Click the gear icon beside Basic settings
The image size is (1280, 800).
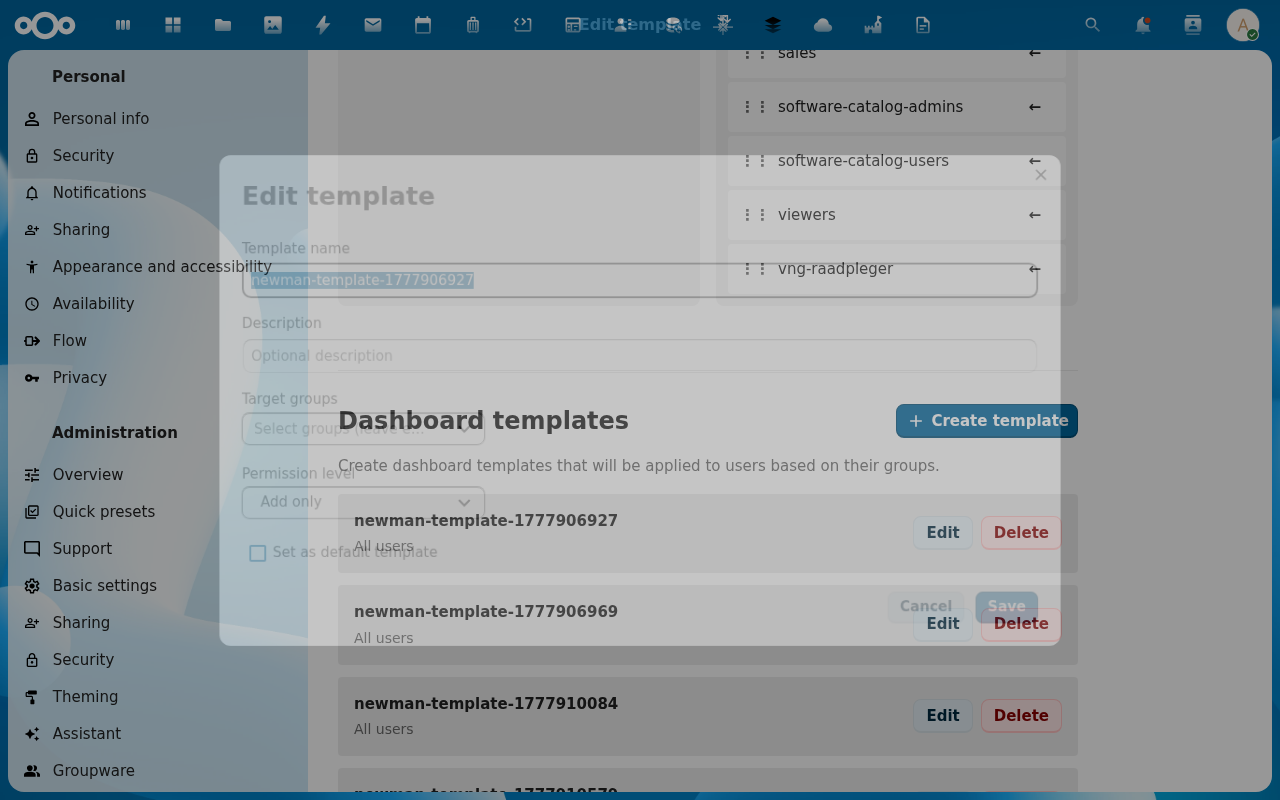point(32,586)
